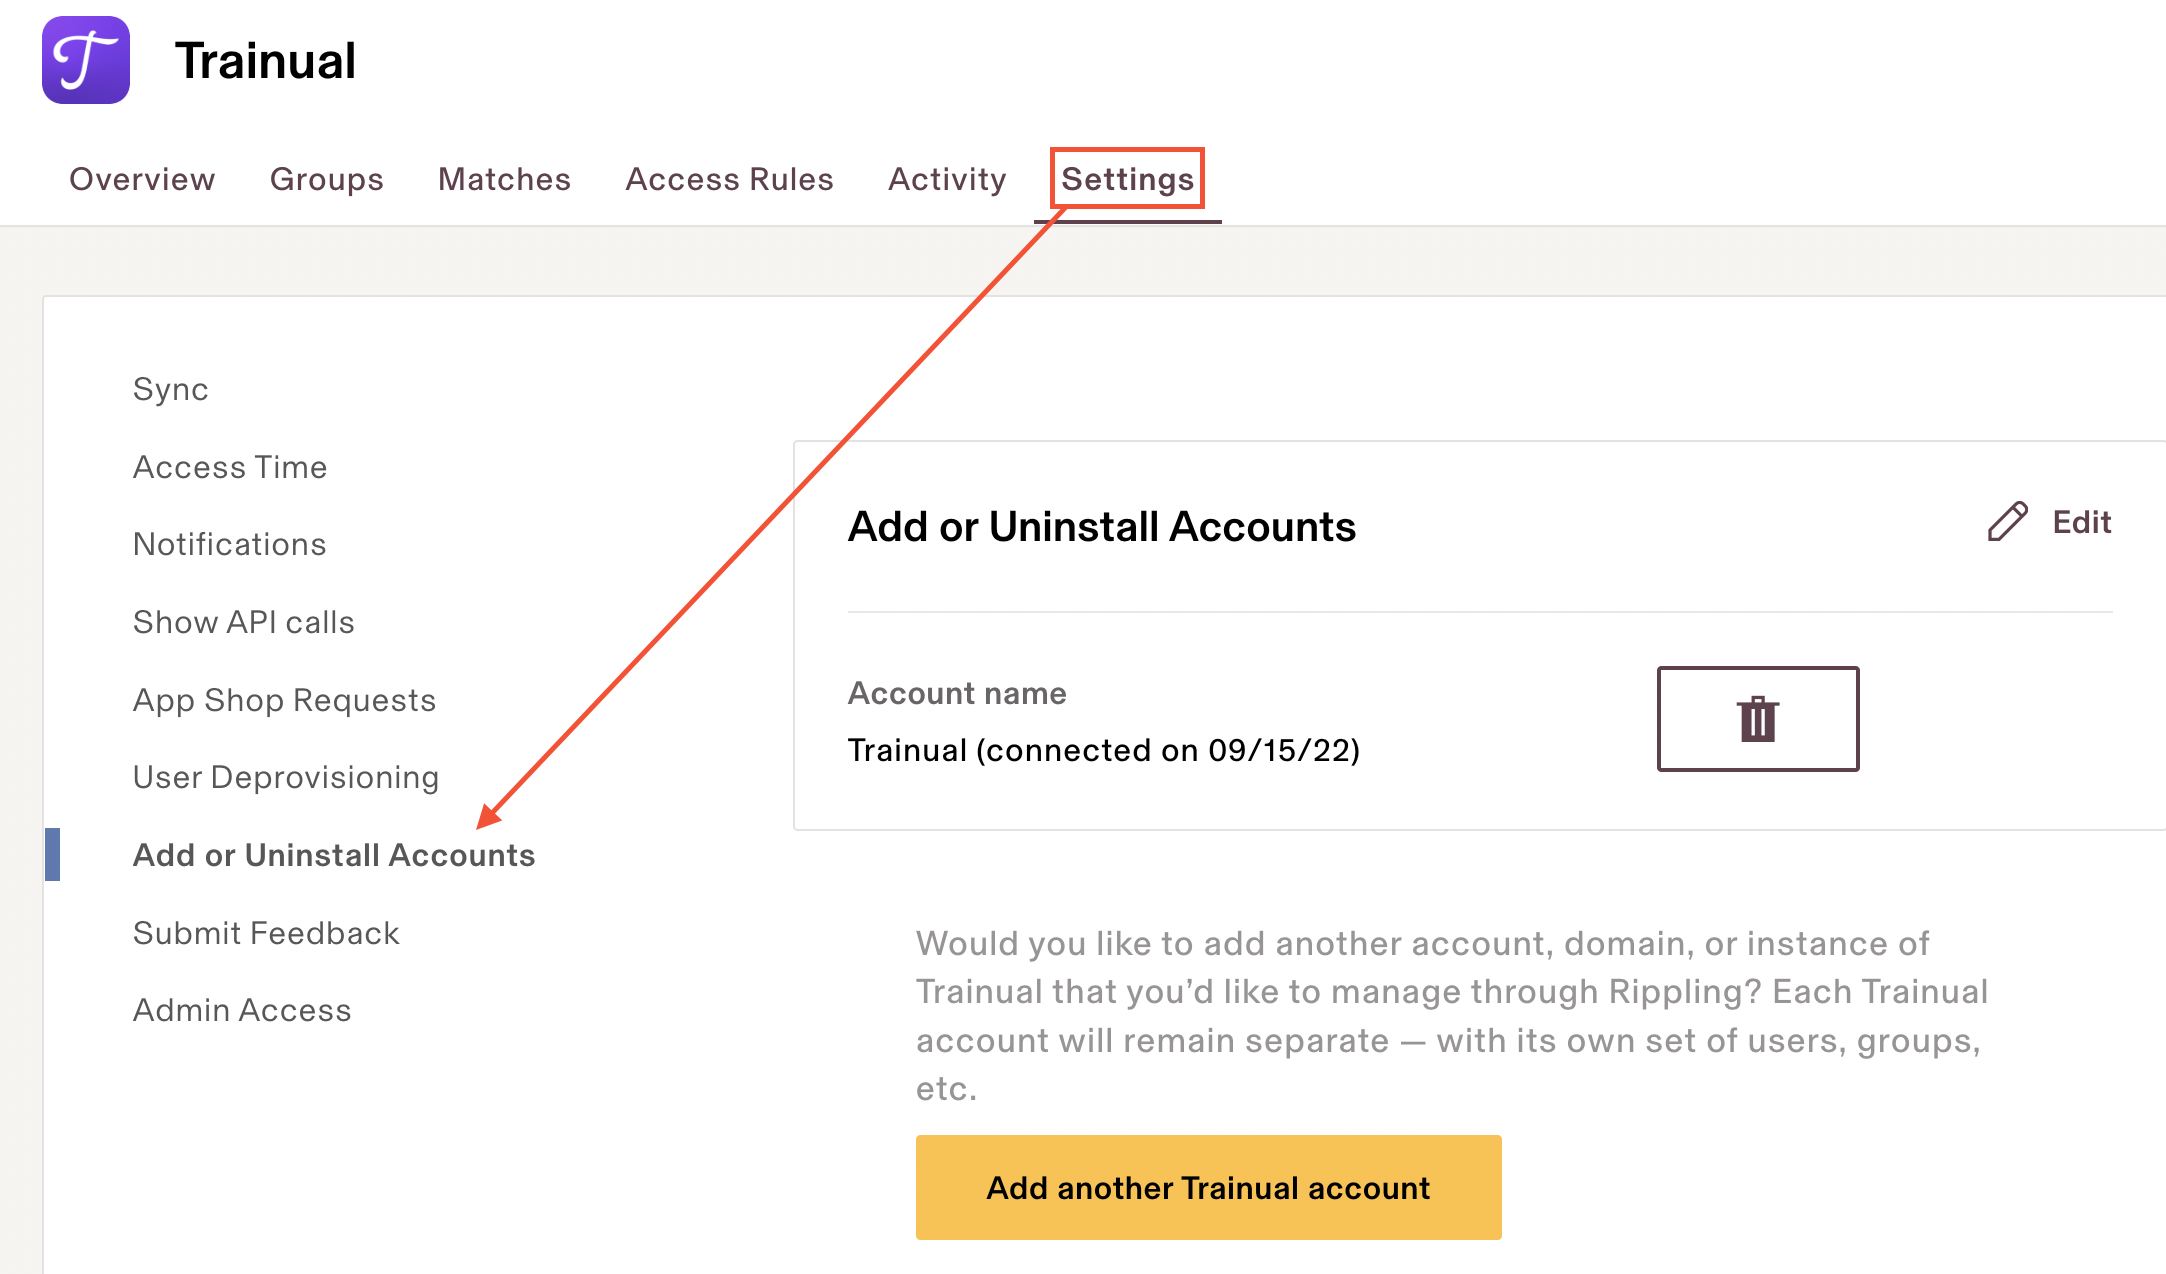View the Activity tab
The height and width of the screenshot is (1274, 2166).
pyautogui.click(x=947, y=179)
